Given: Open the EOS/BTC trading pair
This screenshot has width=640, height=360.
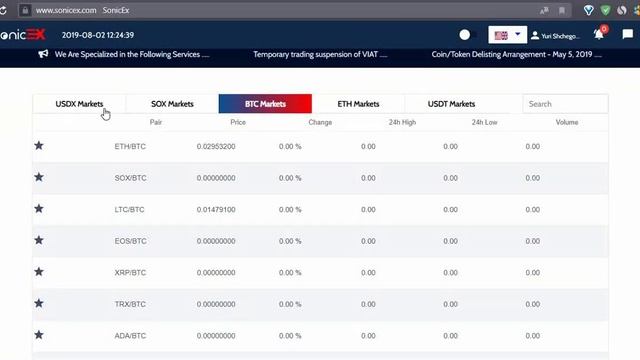Looking at the screenshot, I should pos(130,241).
